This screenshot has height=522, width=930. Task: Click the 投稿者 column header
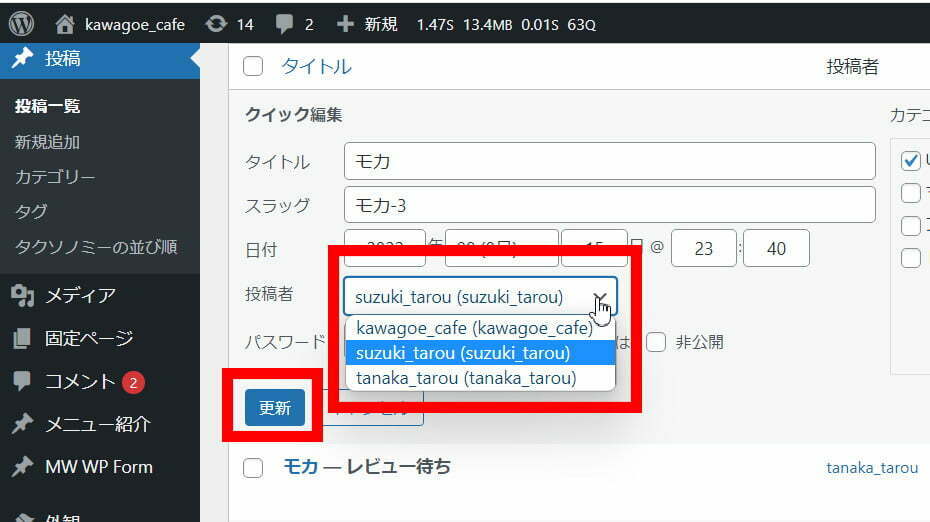(852, 66)
